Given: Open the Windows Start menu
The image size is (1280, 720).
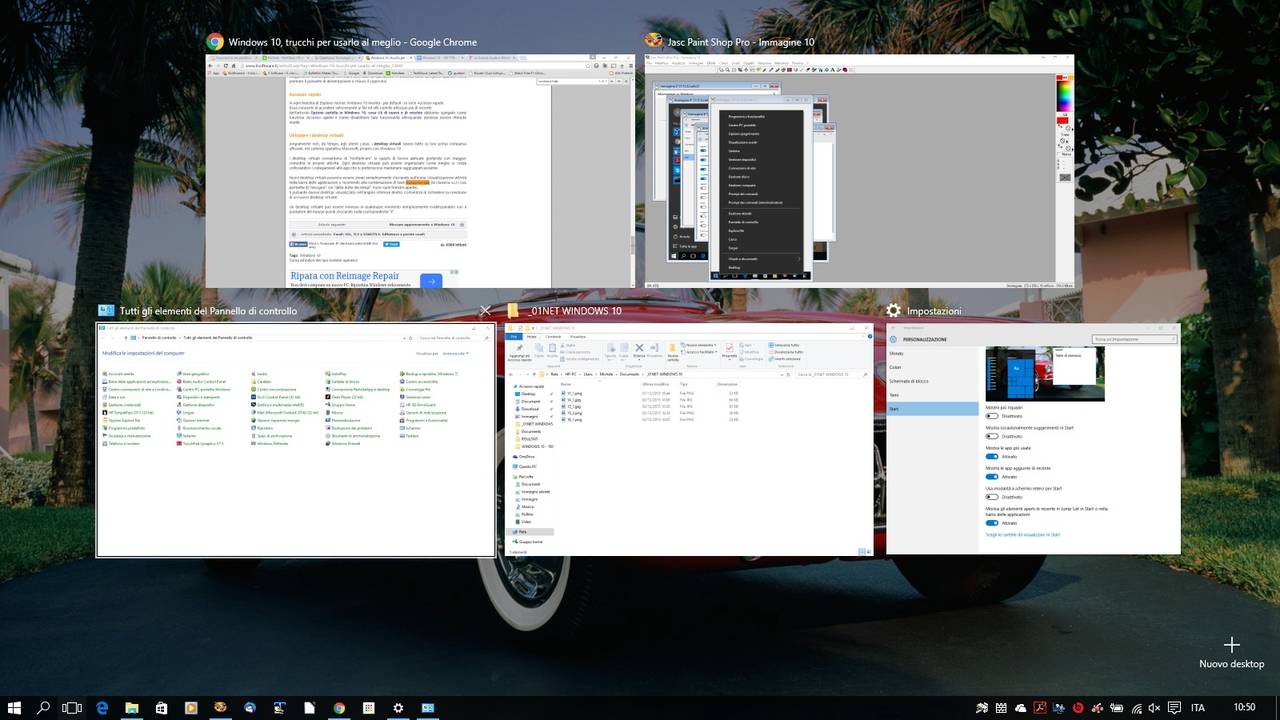Looking at the screenshot, I should coord(15,707).
